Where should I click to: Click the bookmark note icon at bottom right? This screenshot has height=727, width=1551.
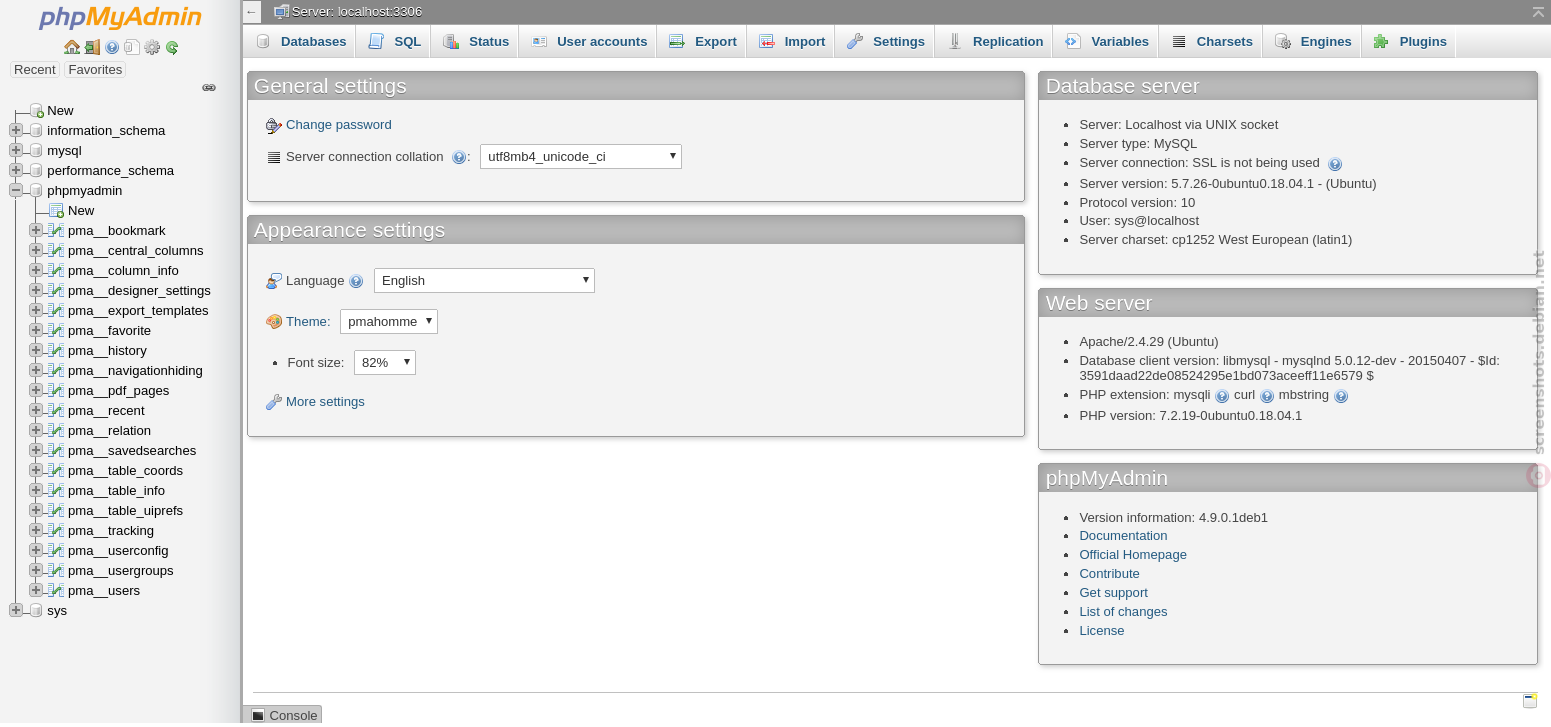point(1530,700)
